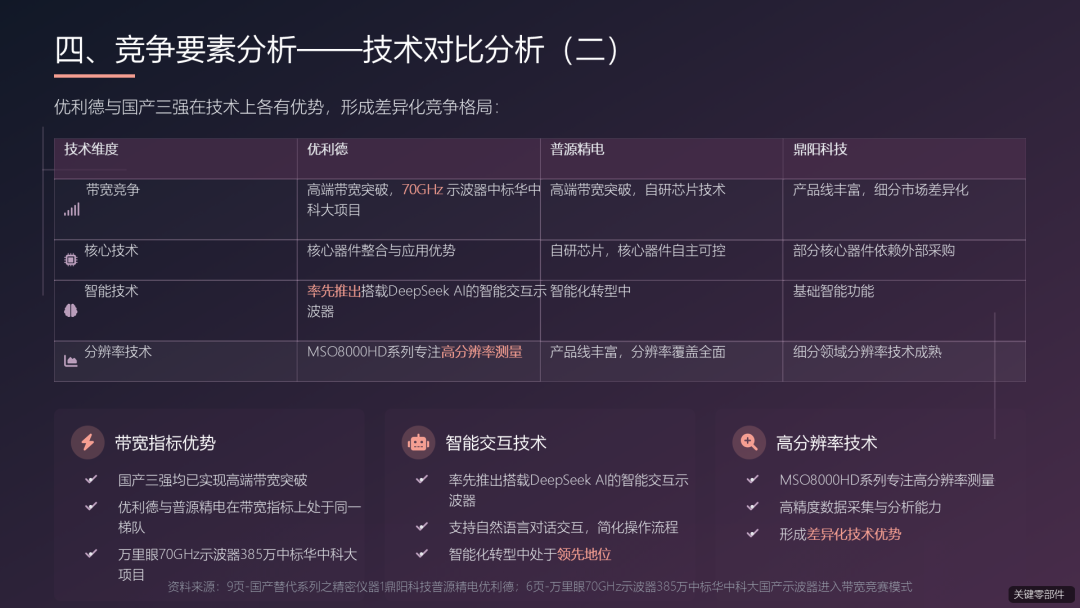Click the bullet text 万里眼70GHz示波器385万中标华中科大项目
Viewport: 1080px width, 608px height.
(x=237, y=564)
